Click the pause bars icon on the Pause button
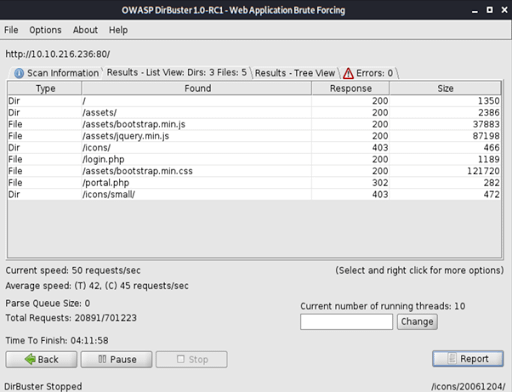 pyautogui.click(x=102, y=359)
